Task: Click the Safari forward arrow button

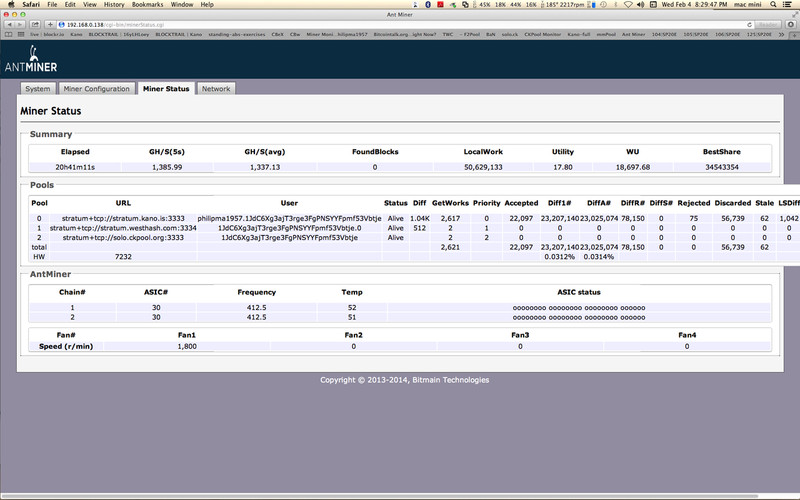Action: 19,24
